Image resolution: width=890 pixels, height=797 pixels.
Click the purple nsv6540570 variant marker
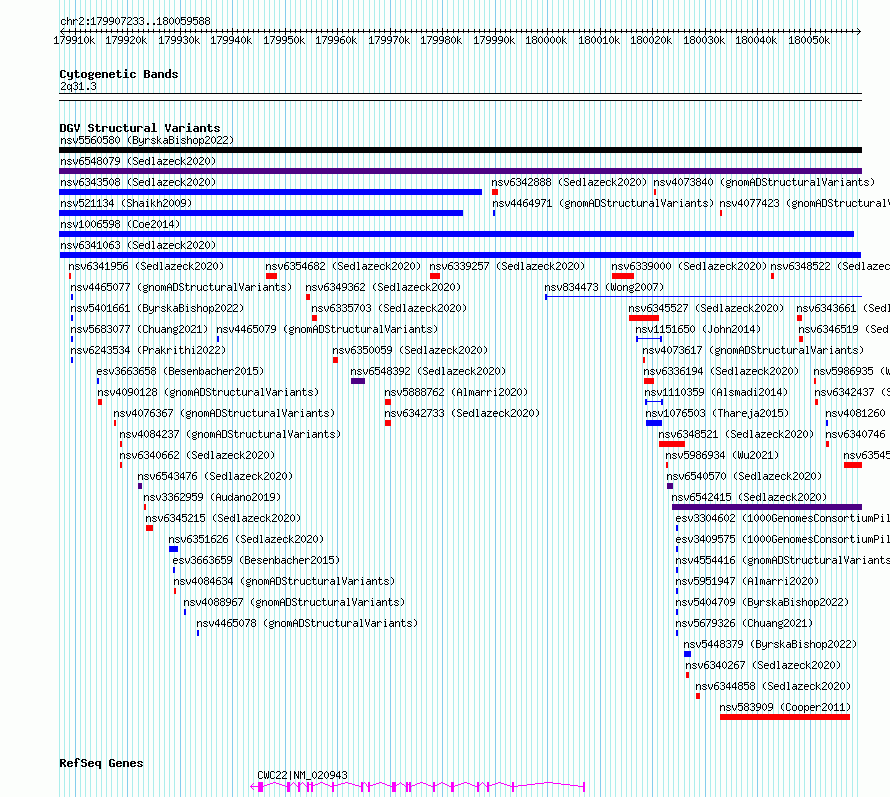(670, 486)
